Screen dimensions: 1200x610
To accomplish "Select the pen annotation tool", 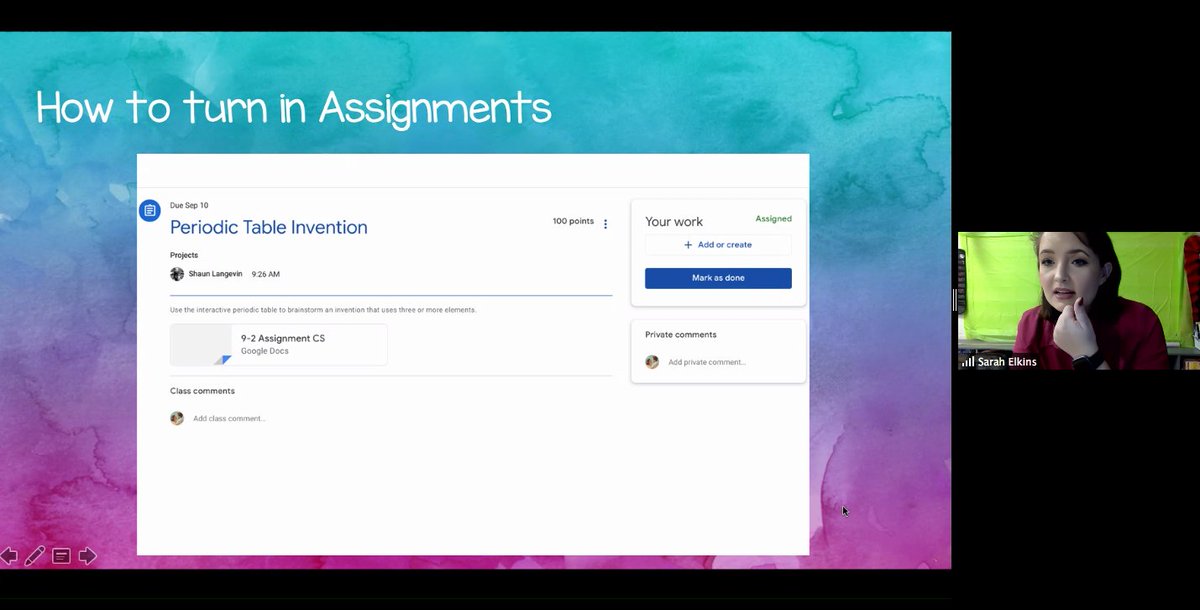I will (35, 556).
